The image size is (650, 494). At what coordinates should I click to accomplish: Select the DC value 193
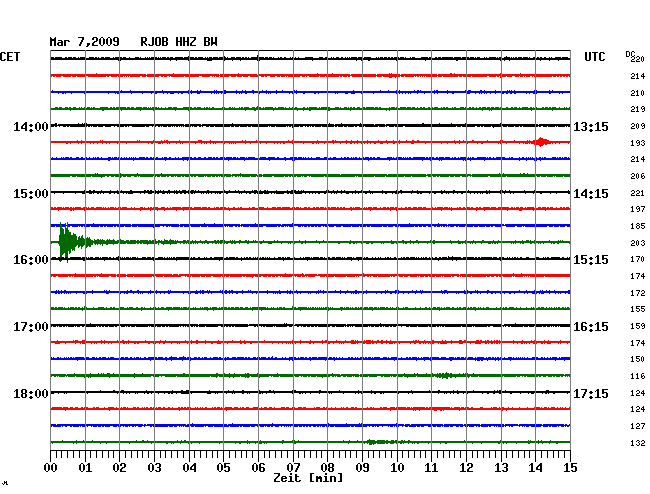(638, 143)
